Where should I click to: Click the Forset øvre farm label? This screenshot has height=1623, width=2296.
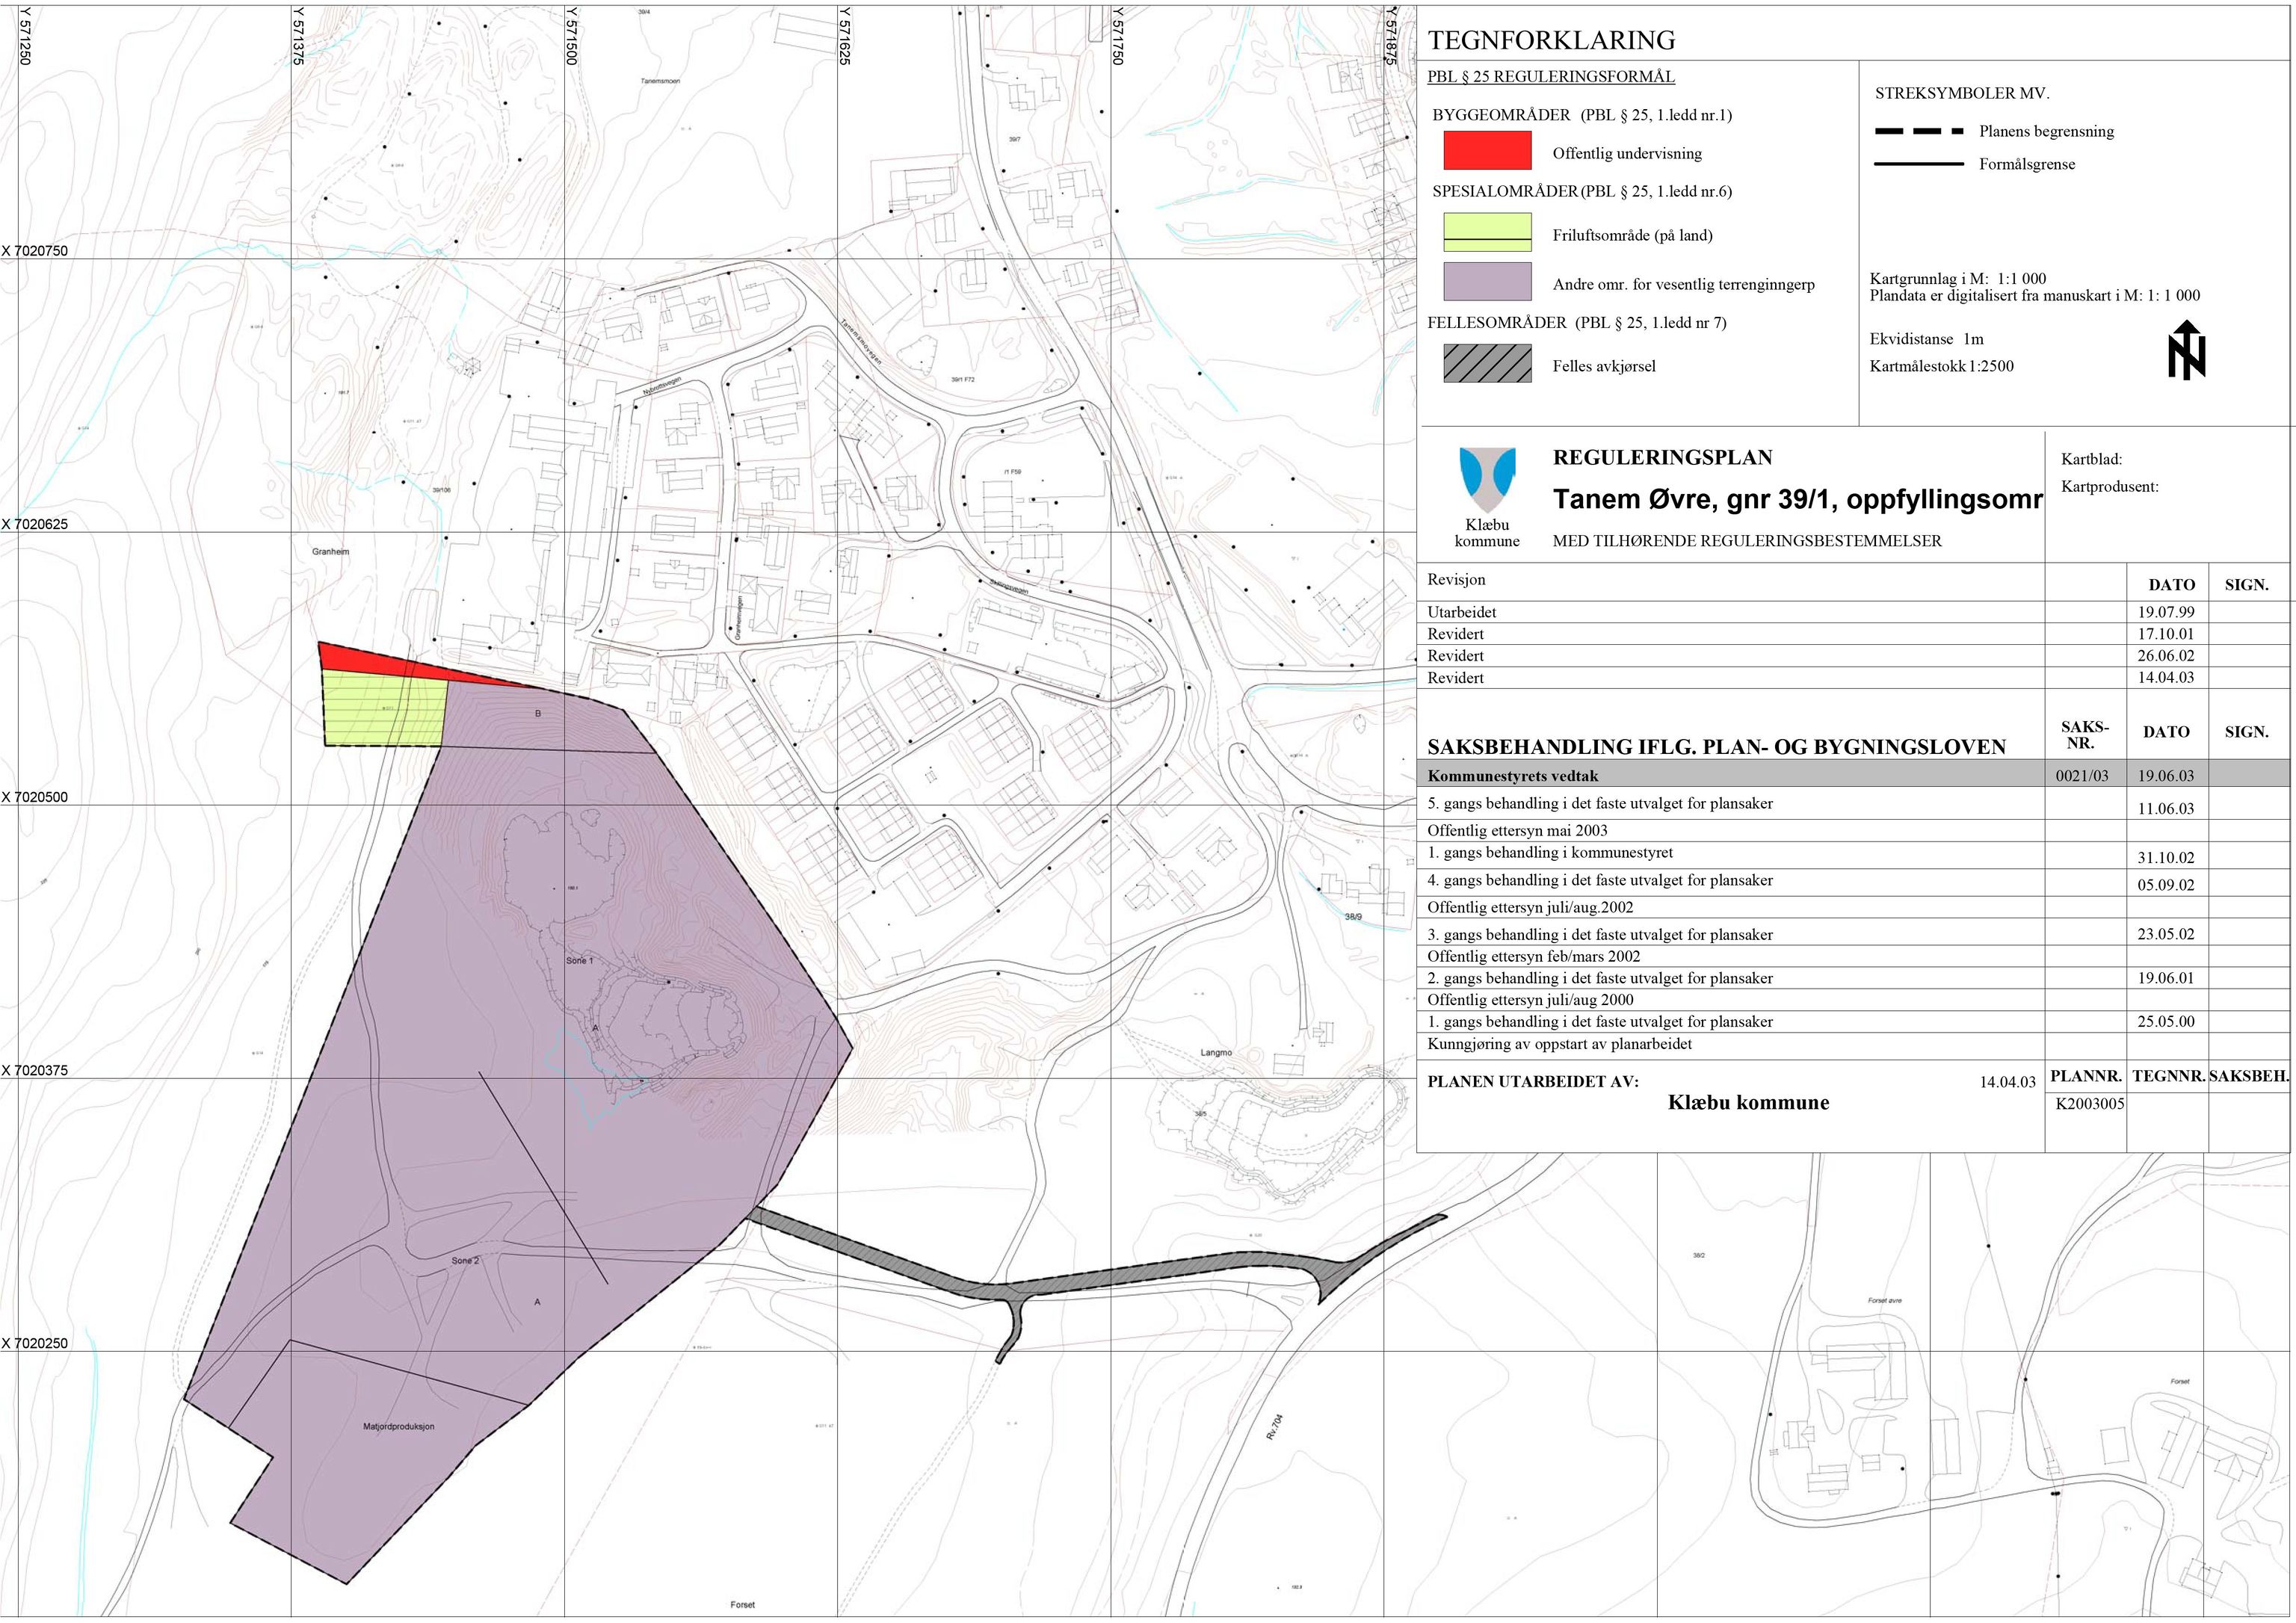(1885, 1301)
